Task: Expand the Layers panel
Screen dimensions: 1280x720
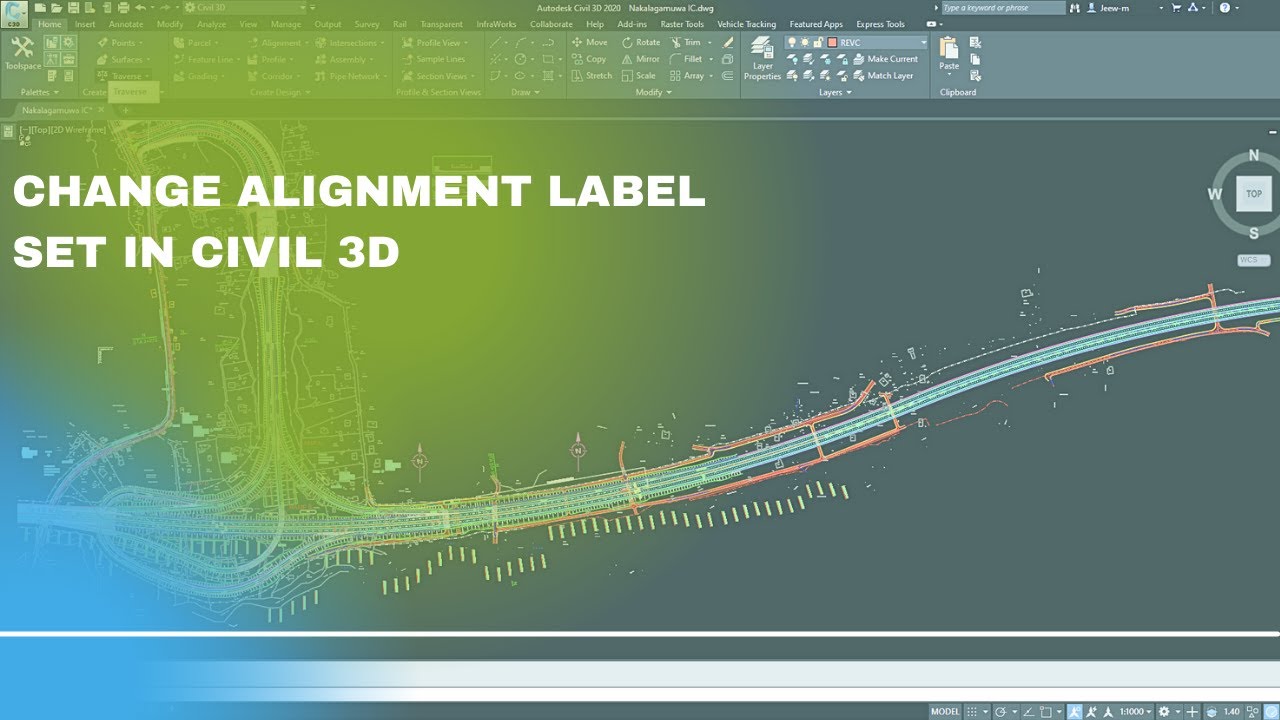Action: point(835,92)
